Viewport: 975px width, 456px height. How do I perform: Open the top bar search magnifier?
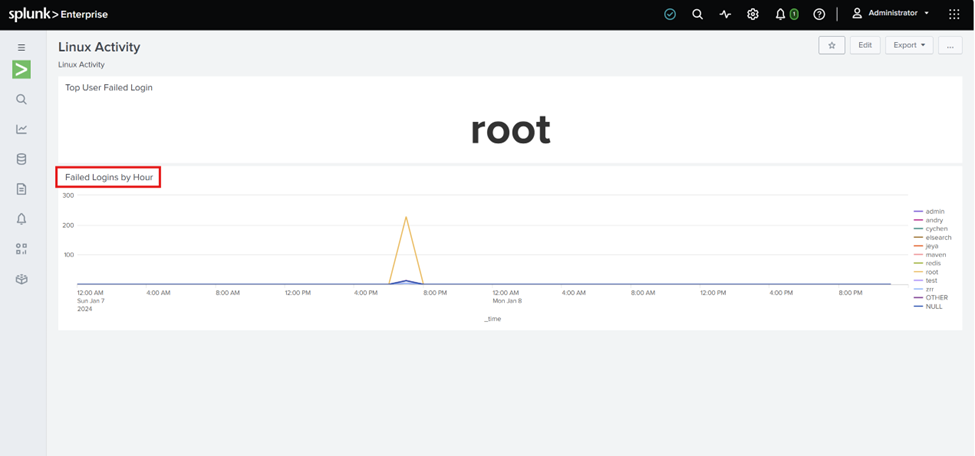pyautogui.click(x=698, y=14)
